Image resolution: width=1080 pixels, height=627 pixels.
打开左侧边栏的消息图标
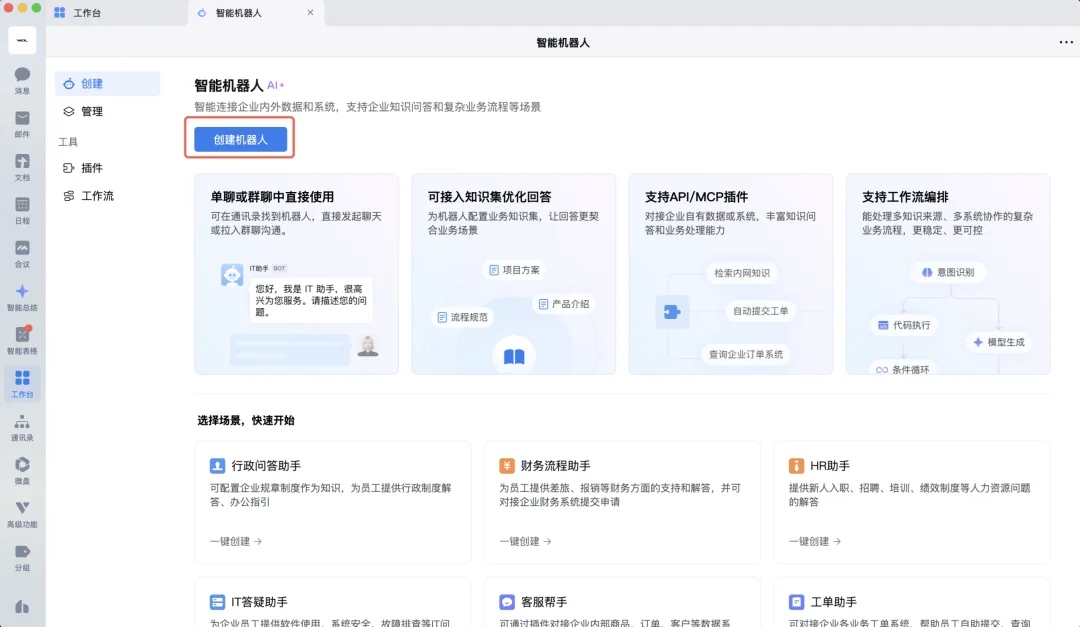(x=22, y=78)
